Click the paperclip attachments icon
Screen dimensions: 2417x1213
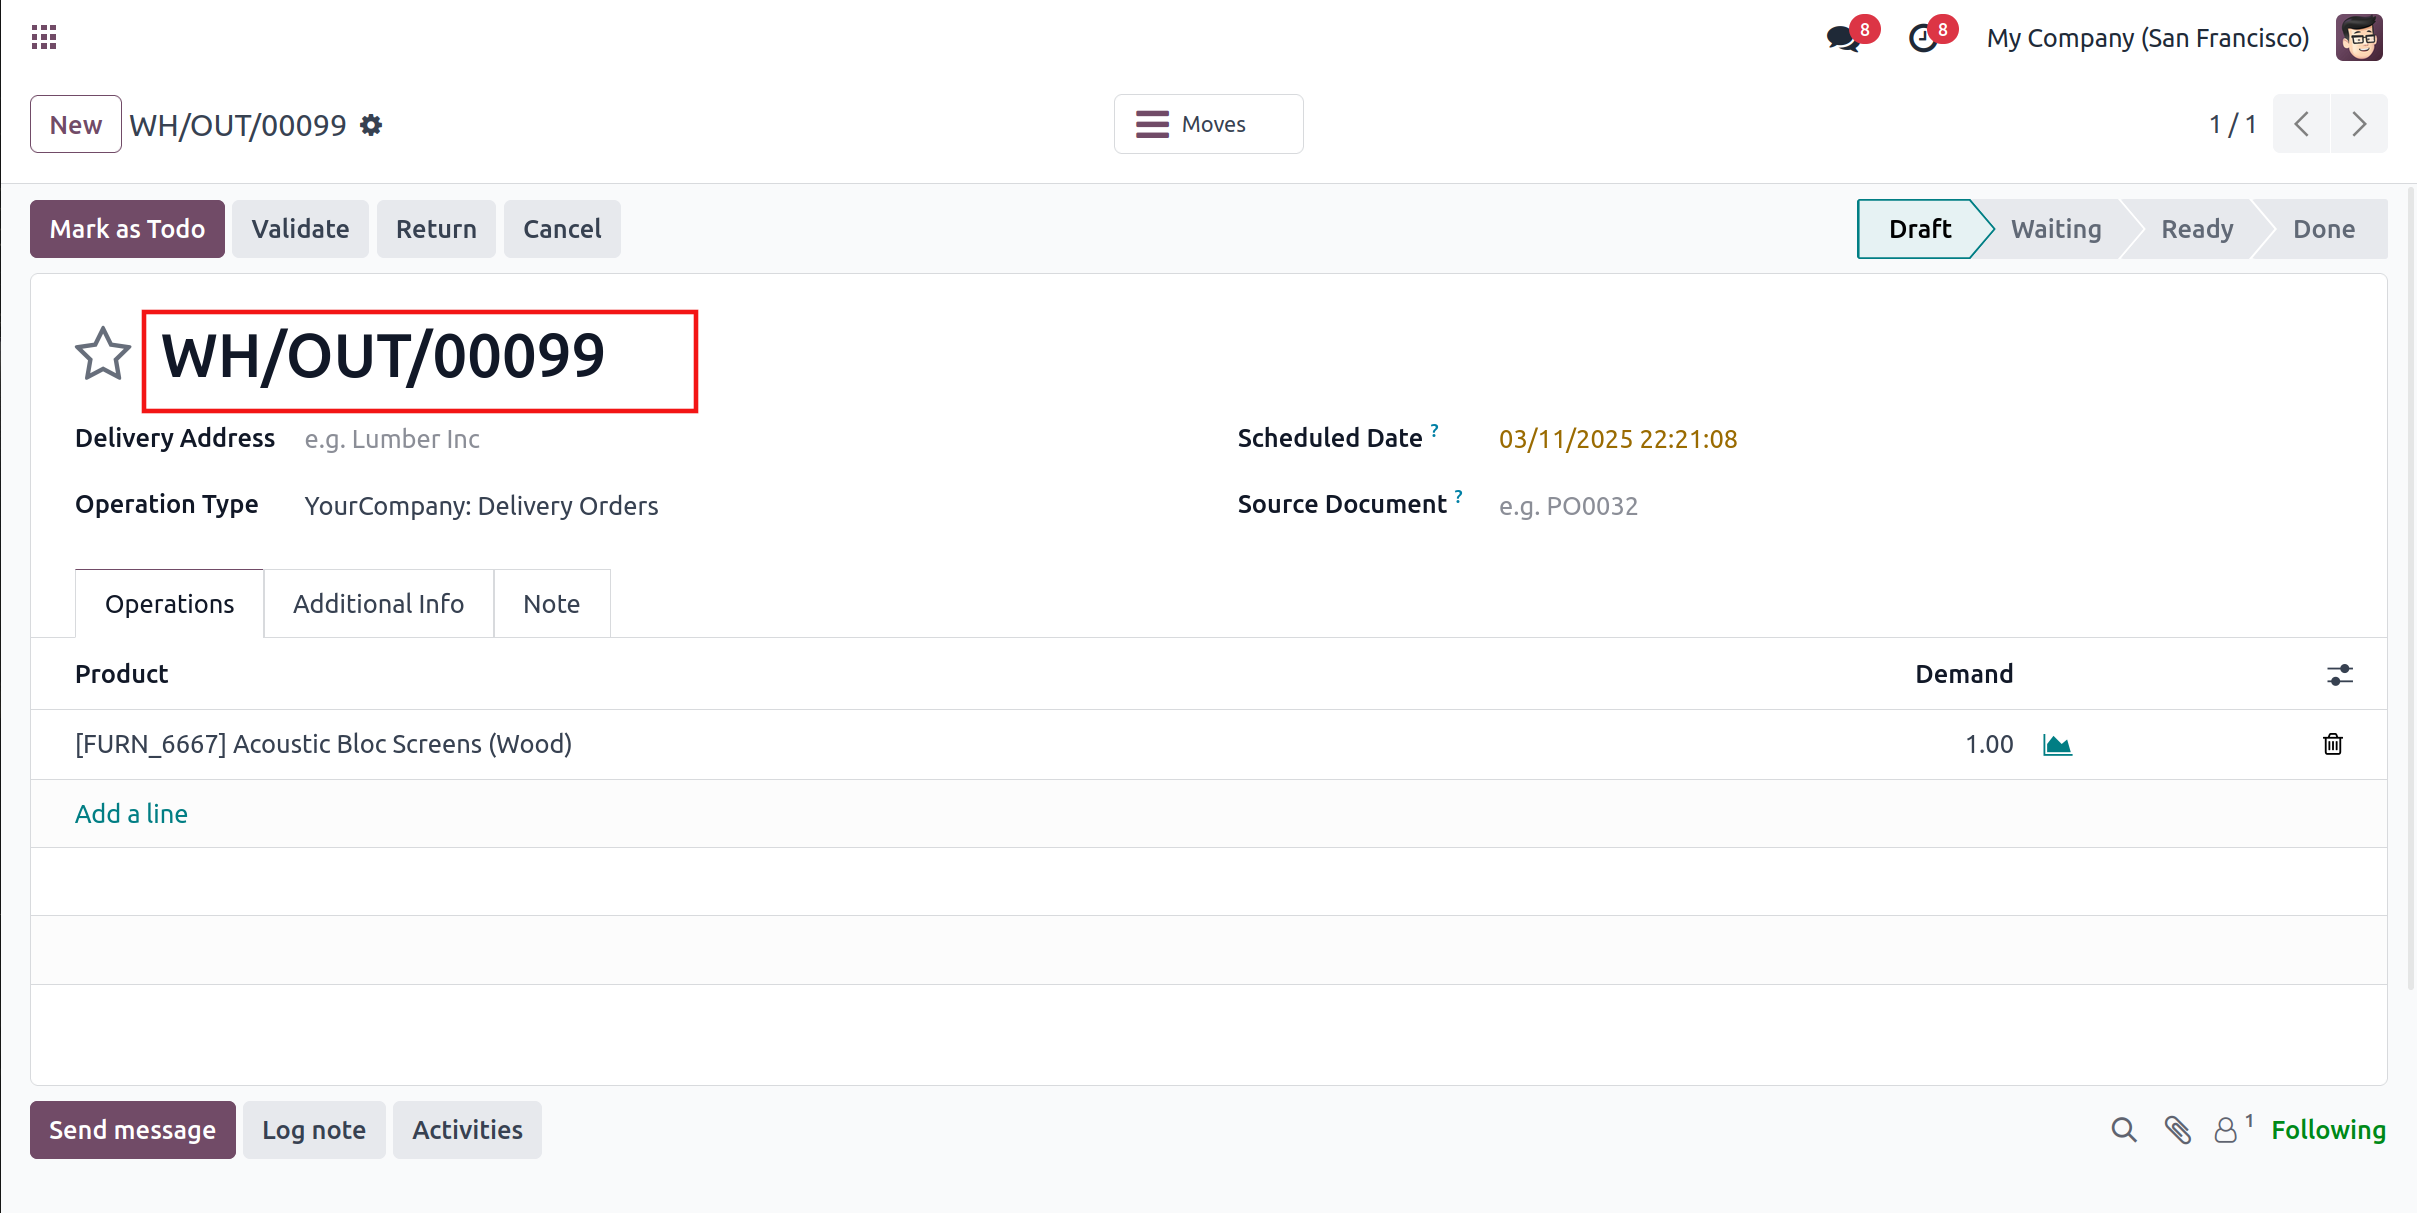2177,1130
